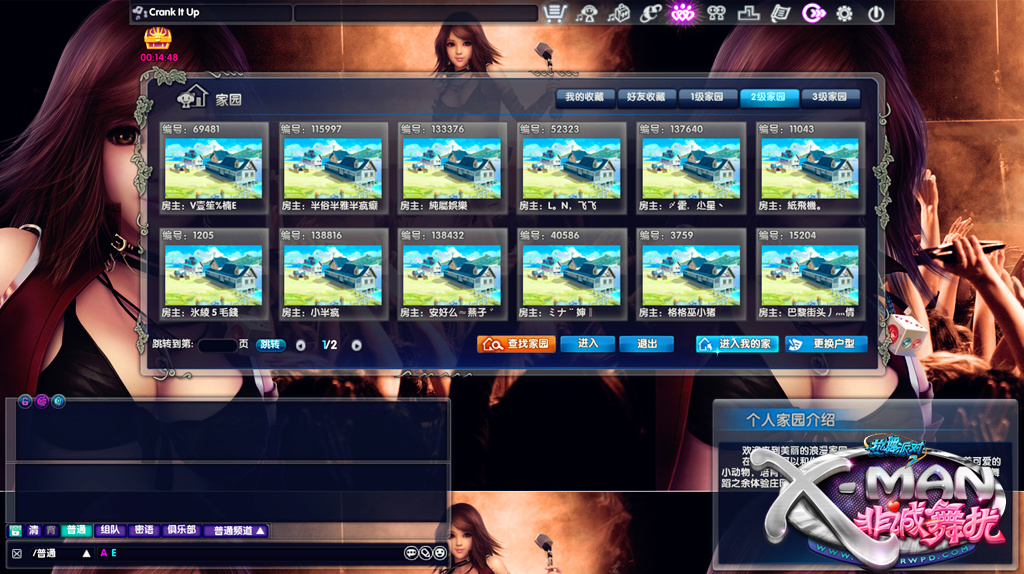Viewport: 1024px width, 574px height.
Task: Click the 跳转 page jump button
Action: coord(270,345)
